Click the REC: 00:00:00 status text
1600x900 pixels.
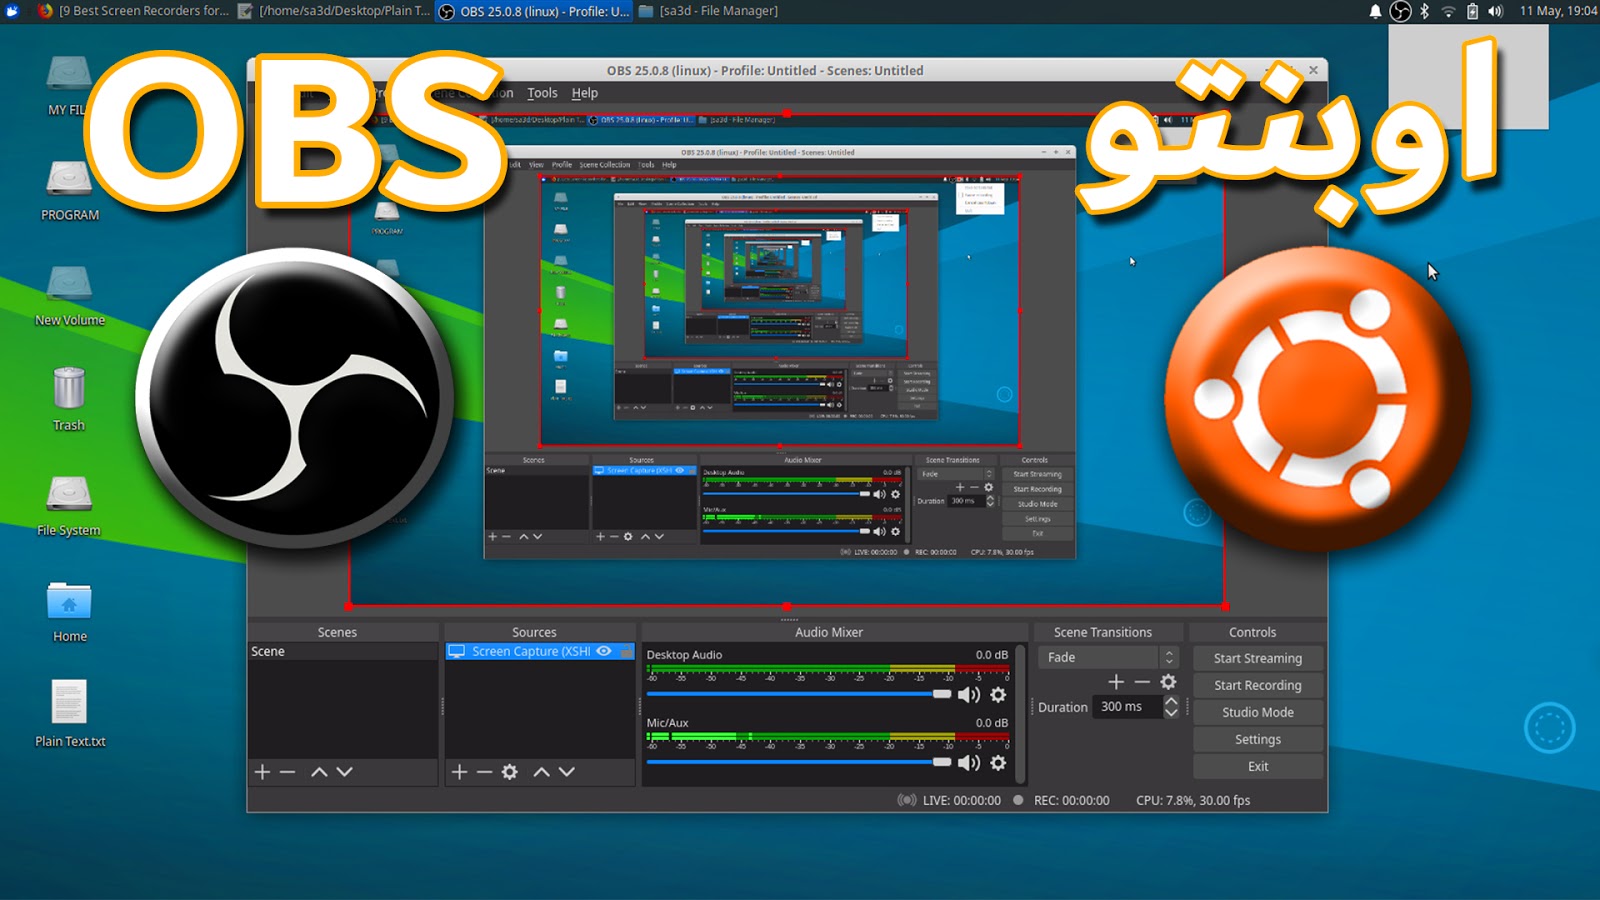point(1071,800)
